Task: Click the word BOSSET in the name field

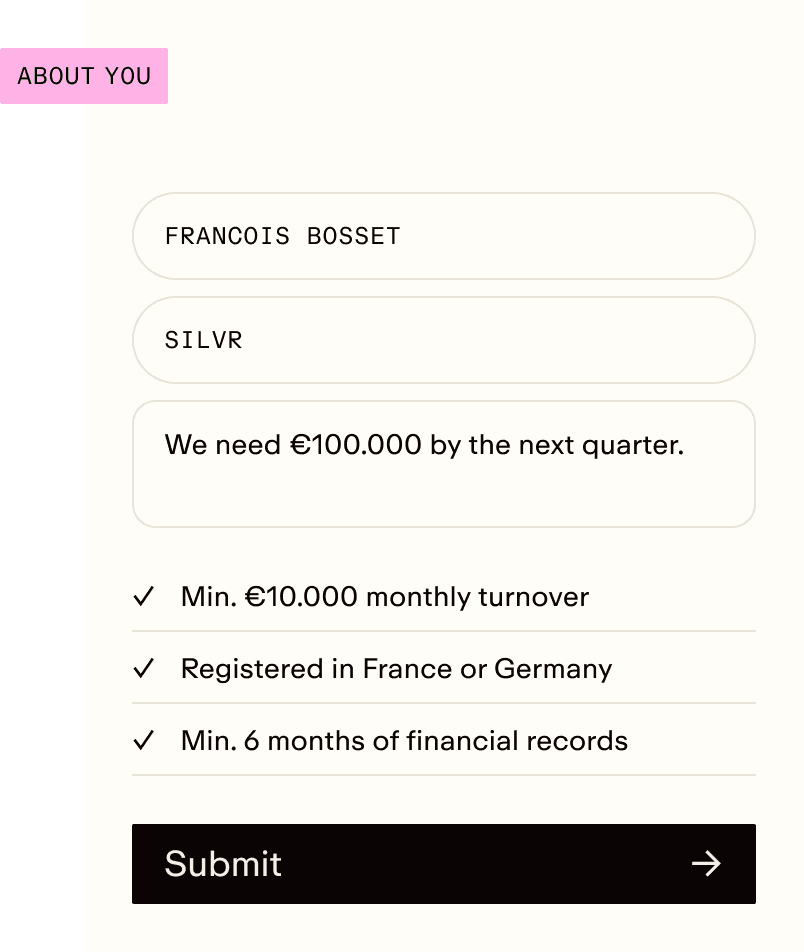Action: [354, 236]
